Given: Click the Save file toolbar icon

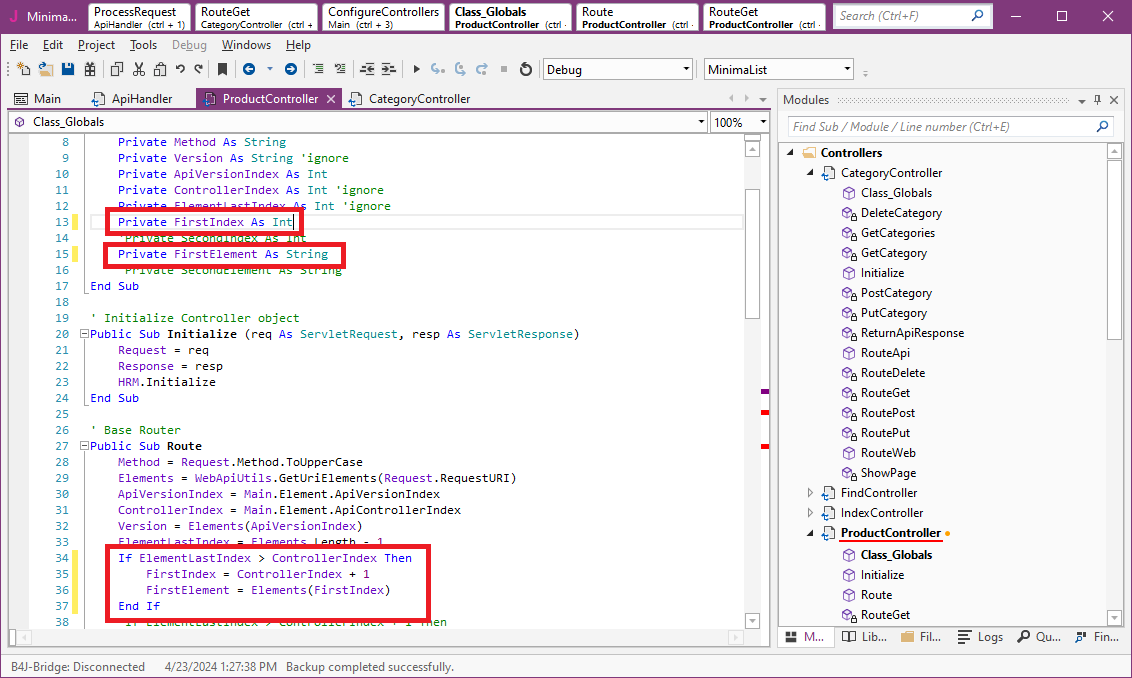Looking at the screenshot, I should (68, 69).
